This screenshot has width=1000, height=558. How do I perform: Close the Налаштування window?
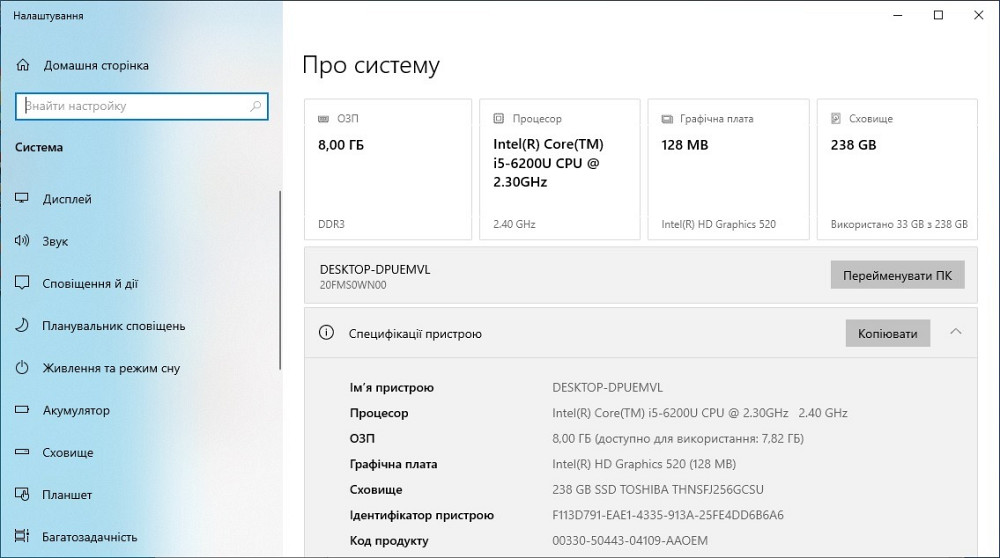978,15
